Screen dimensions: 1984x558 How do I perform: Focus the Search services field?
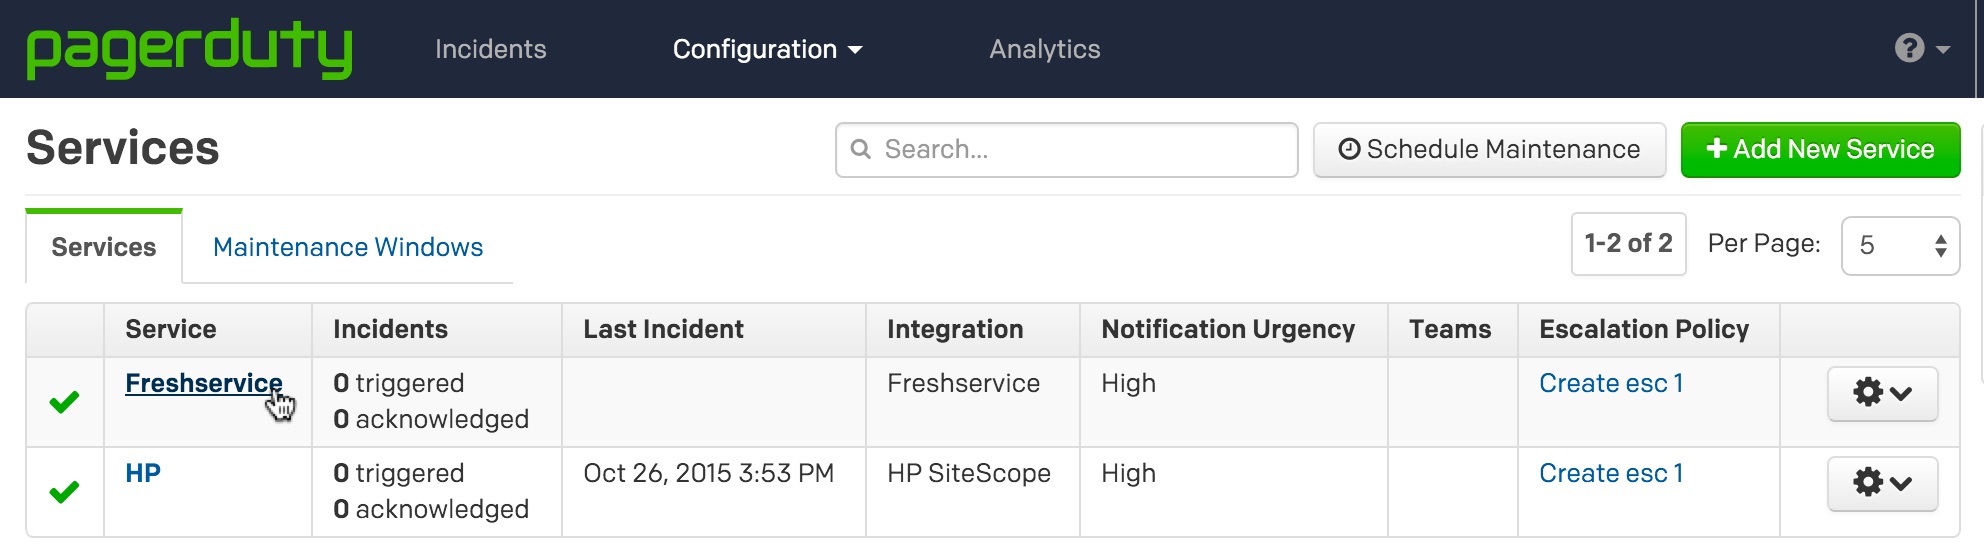(x=1067, y=150)
